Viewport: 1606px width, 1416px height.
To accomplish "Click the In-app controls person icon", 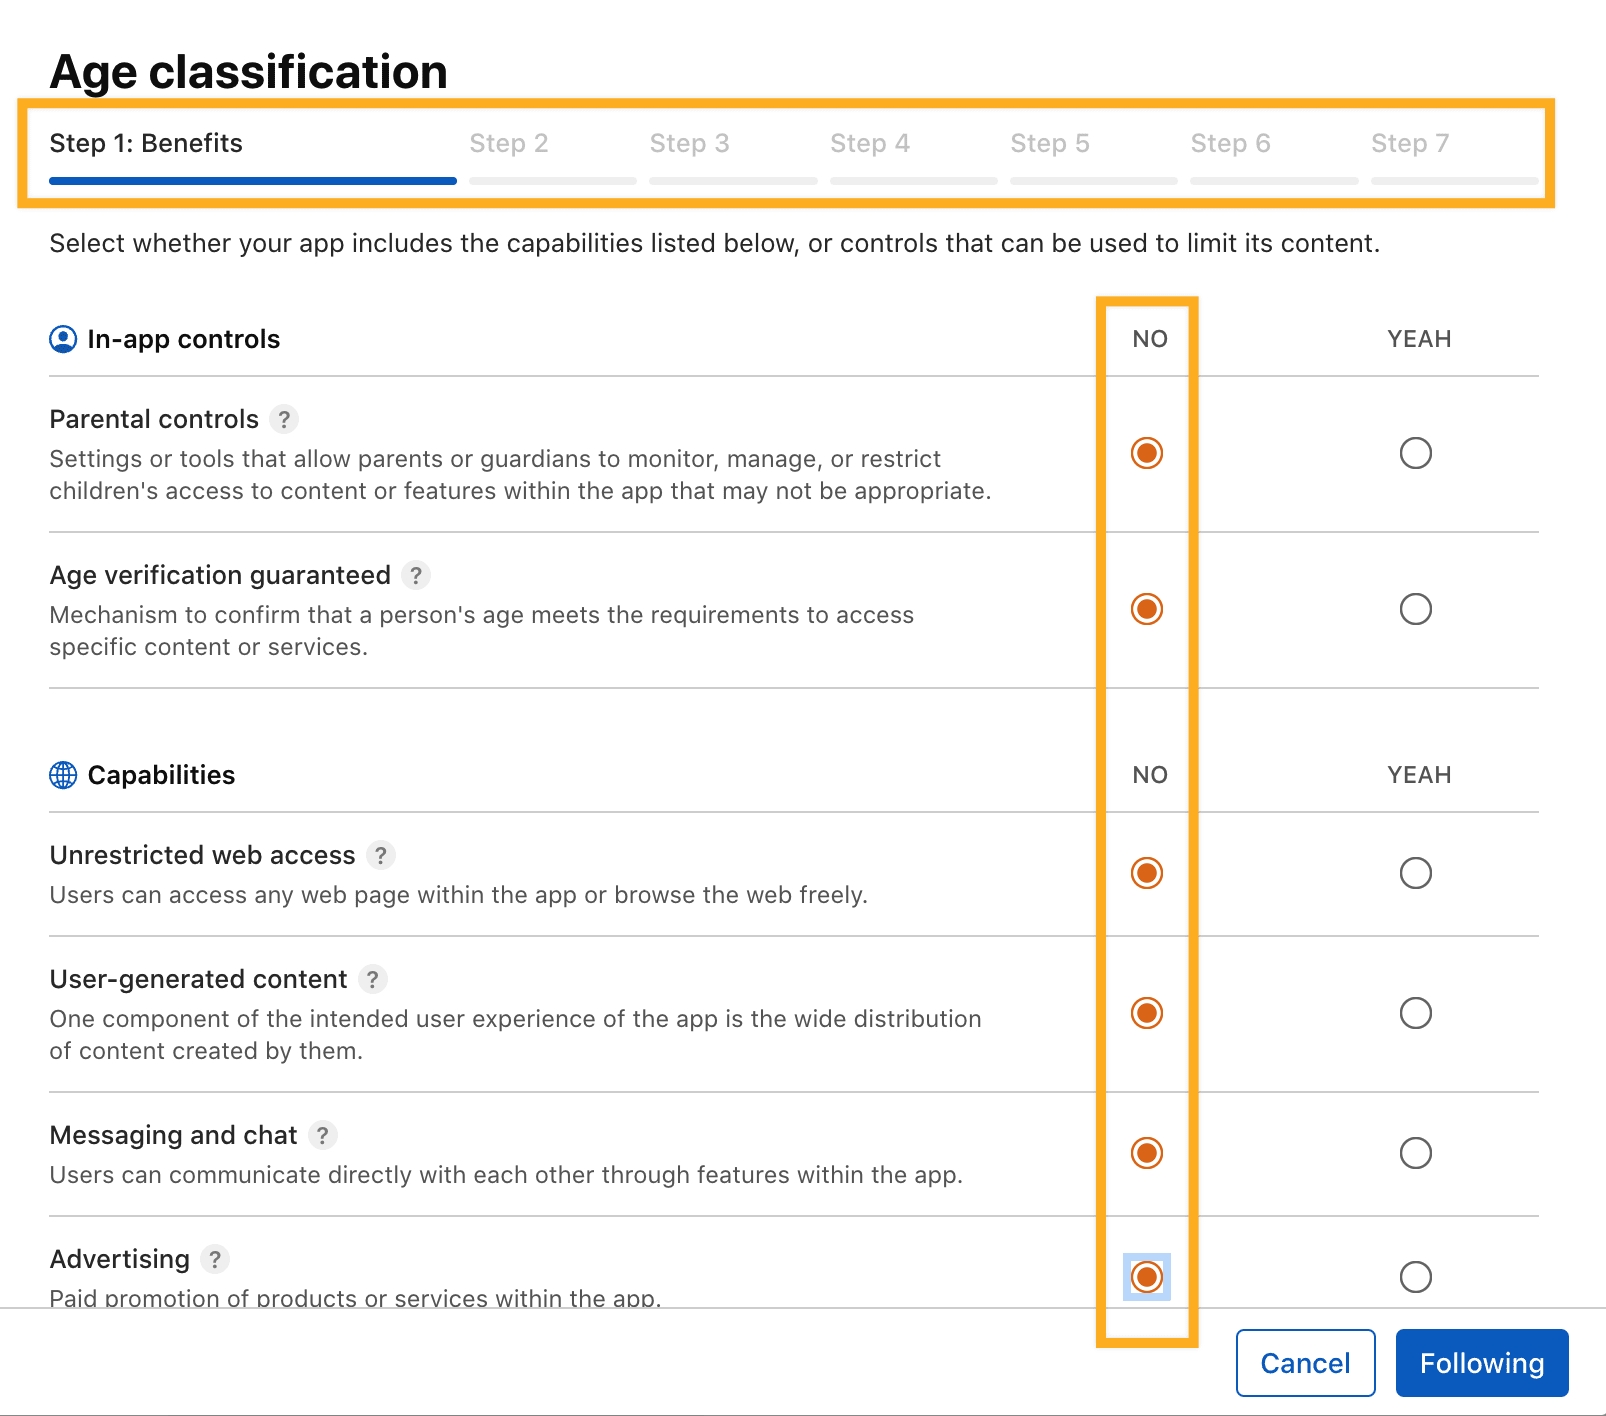I will [x=63, y=339].
